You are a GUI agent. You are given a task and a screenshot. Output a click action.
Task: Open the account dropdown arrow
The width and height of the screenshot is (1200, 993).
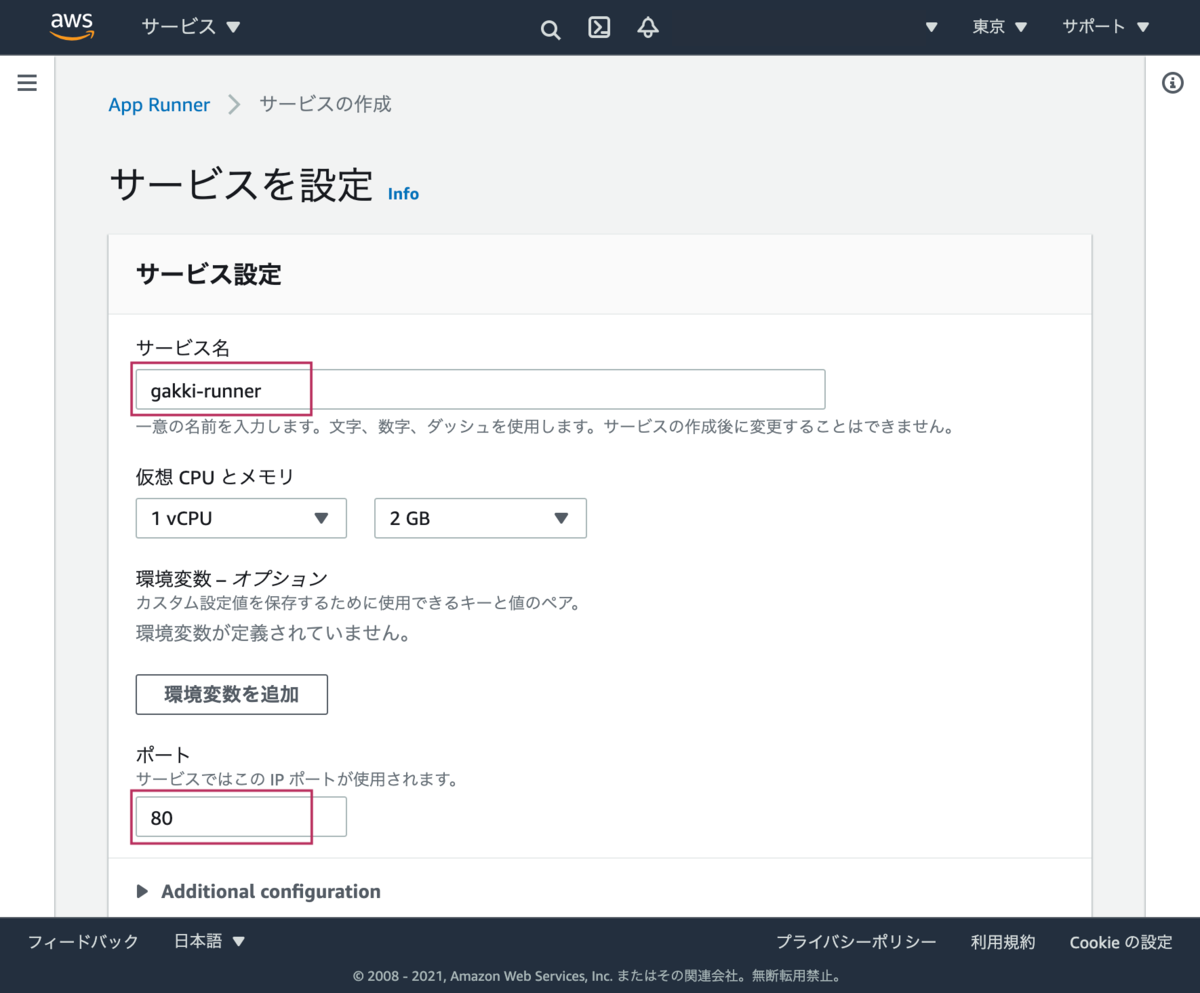coord(931,27)
